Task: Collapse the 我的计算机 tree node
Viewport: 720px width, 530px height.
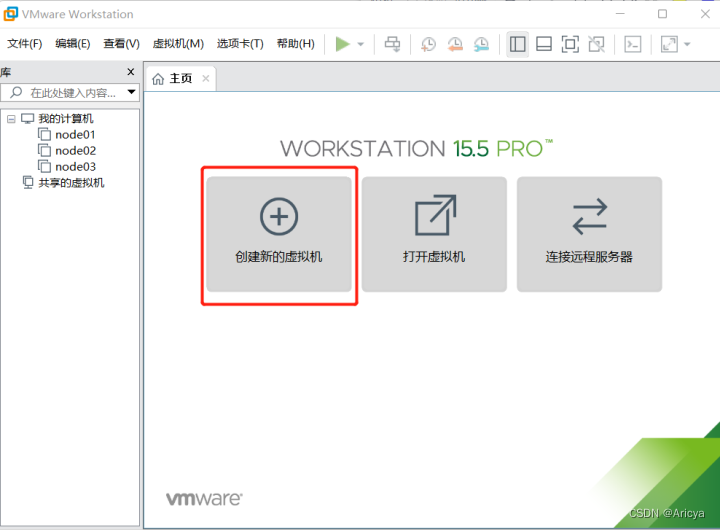Action: [11, 119]
